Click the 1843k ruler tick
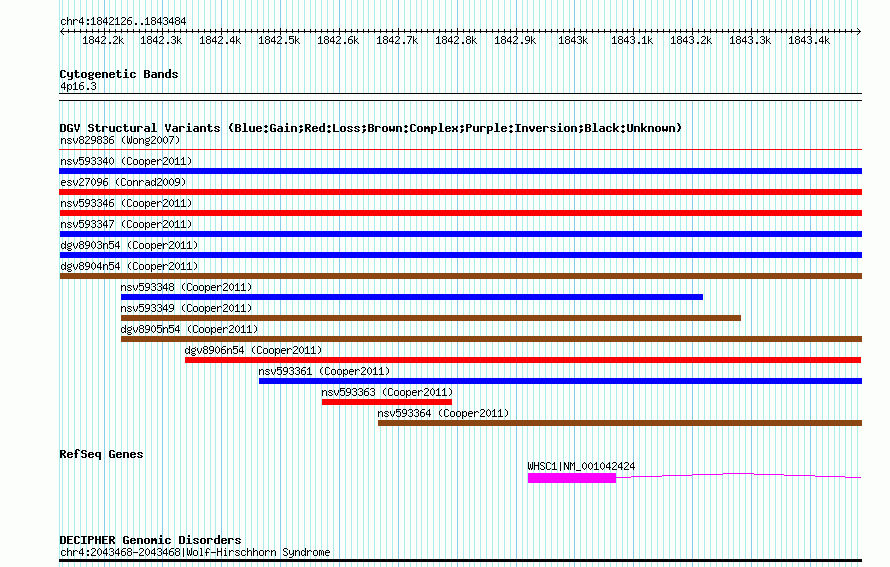This screenshot has width=890, height=567. (573, 40)
